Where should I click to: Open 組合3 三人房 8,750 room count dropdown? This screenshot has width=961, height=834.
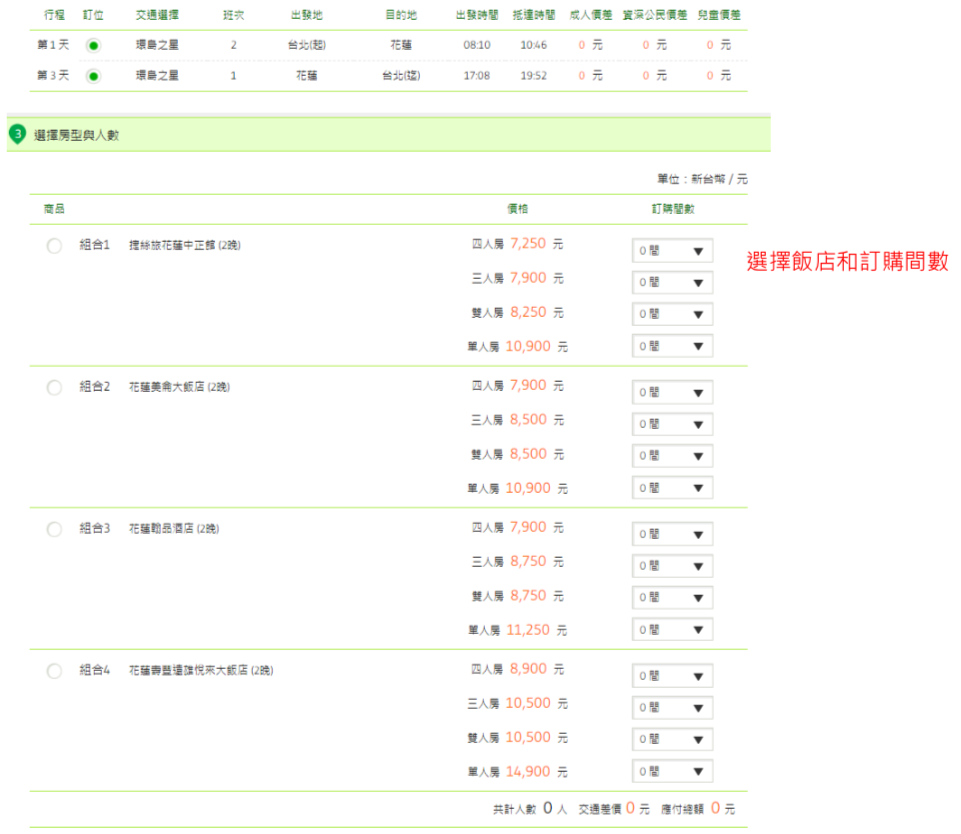(x=672, y=566)
